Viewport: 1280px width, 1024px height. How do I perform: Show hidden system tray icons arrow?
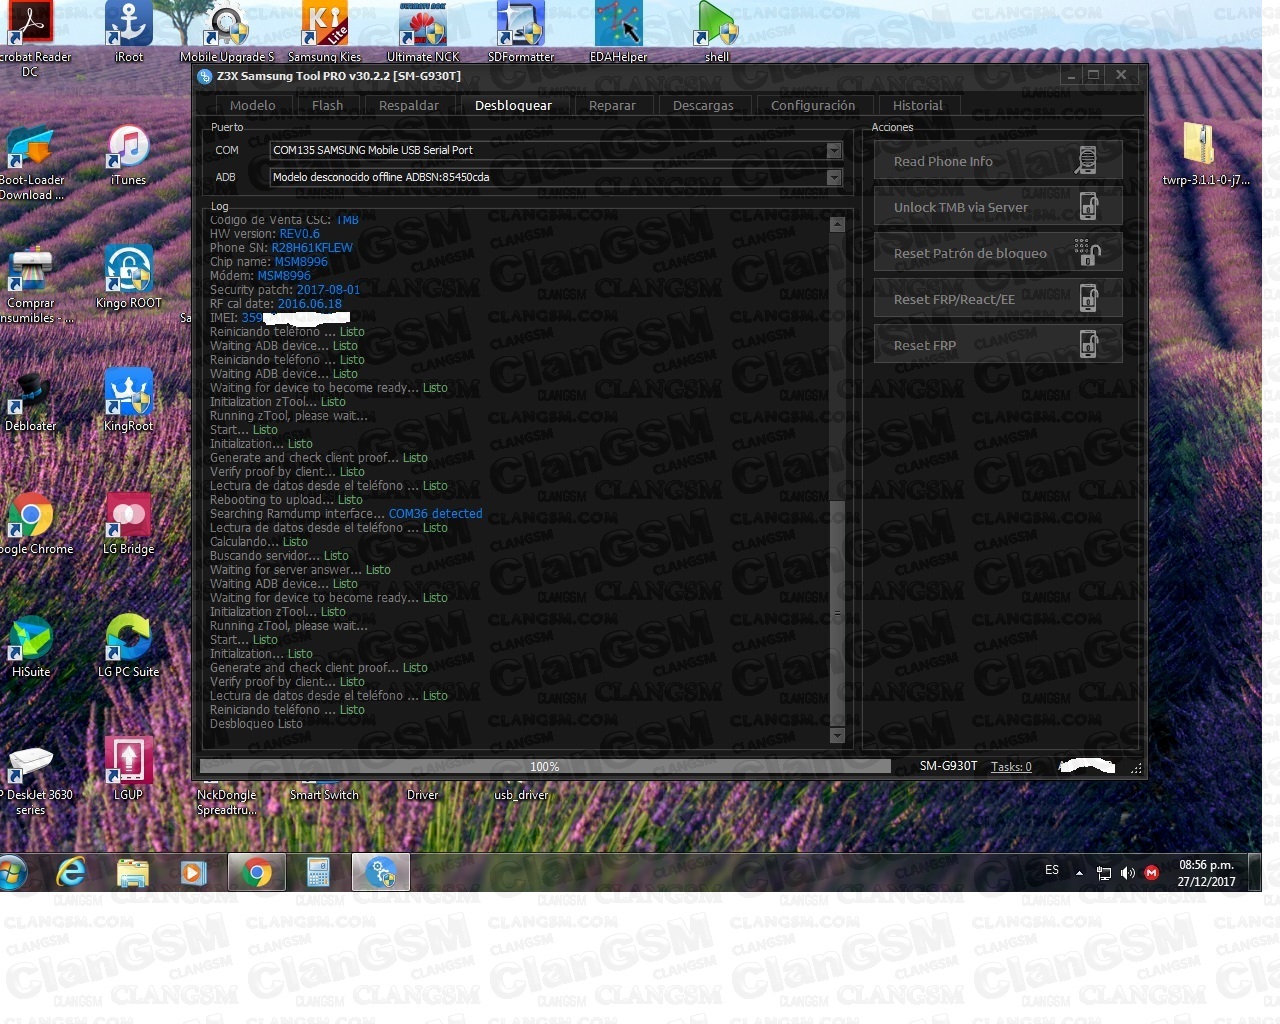(x=1079, y=873)
